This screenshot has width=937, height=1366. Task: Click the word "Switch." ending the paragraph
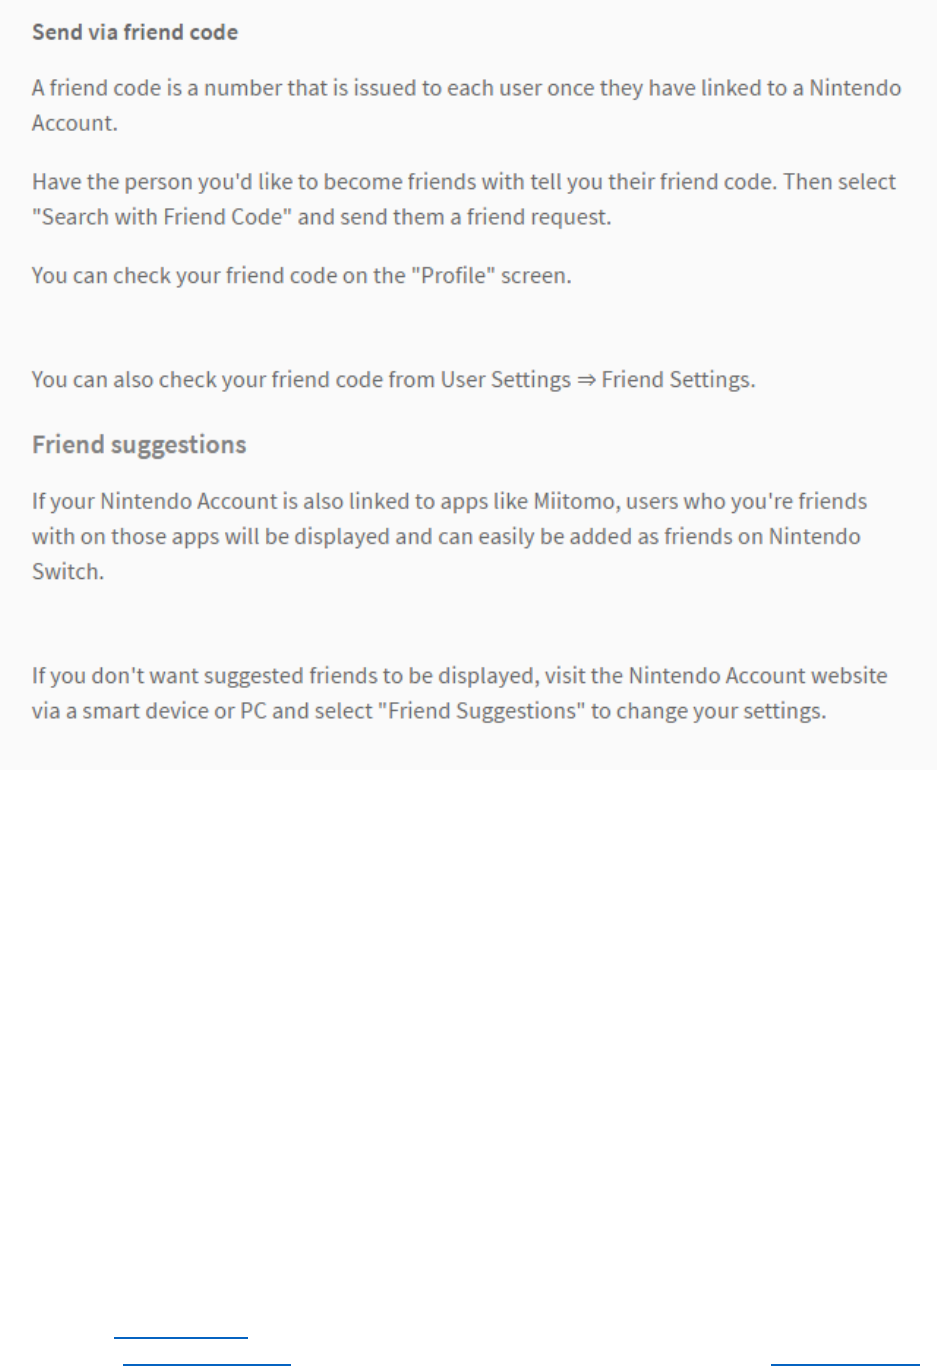[x=68, y=572]
